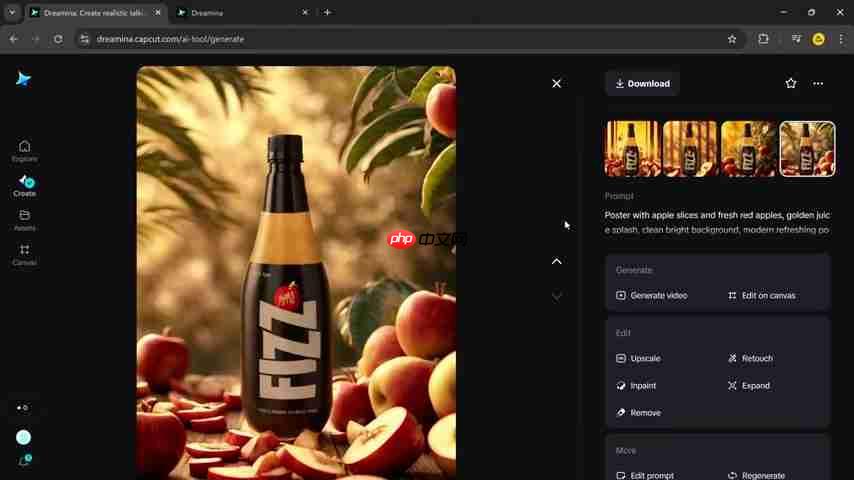This screenshot has height=480, width=854.
Task: Switch to the second Dreamina browser tab
Action: (241, 13)
